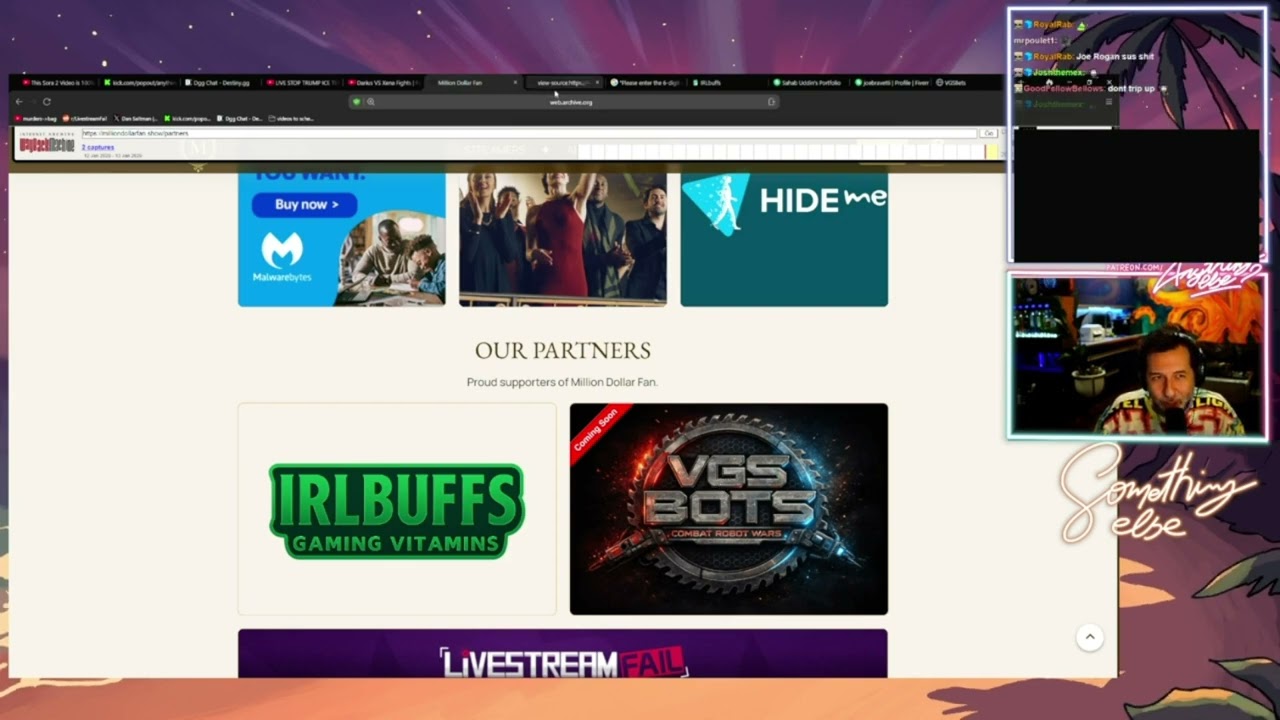Click the LivestreamFail banner

point(563,654)
